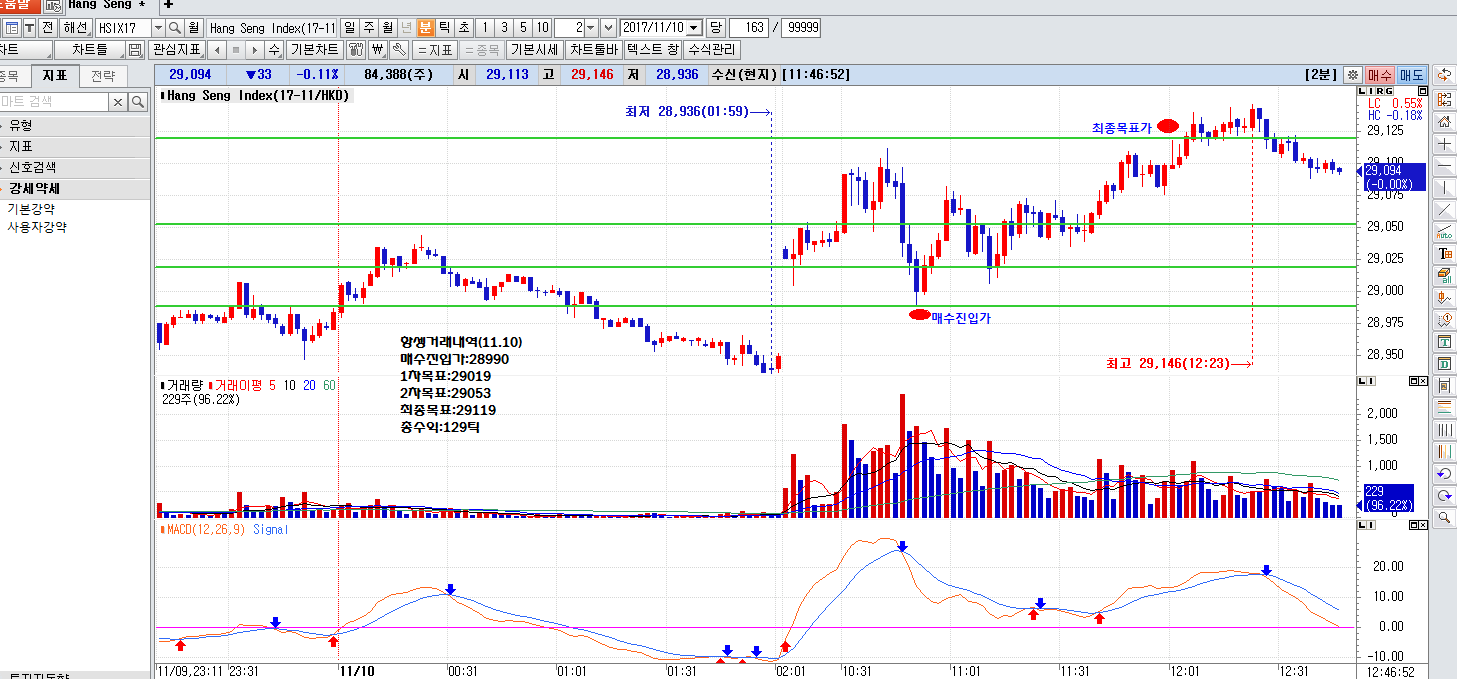Viewport: 1457px width, 679px height.
Task: Switch to the 전략 tab
Action: [102, 76]
